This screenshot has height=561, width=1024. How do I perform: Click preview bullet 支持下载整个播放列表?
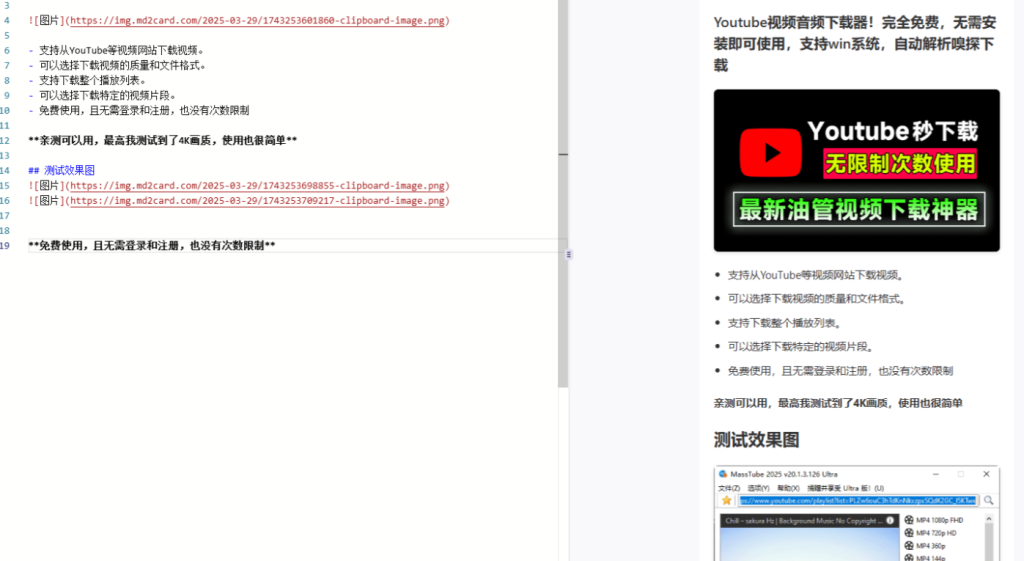click(787, 323)
